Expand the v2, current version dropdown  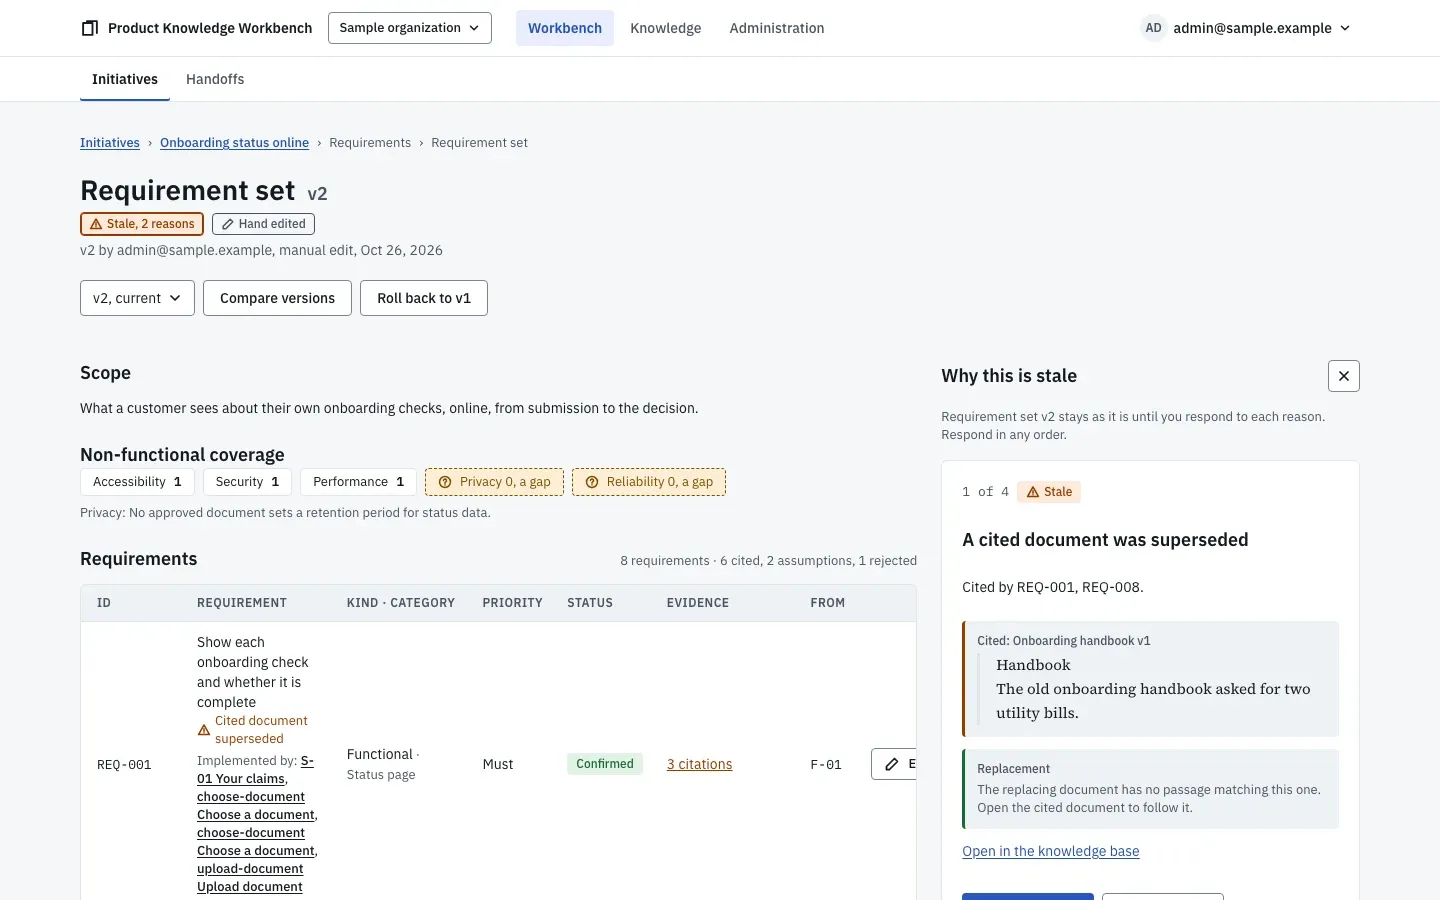137,298
